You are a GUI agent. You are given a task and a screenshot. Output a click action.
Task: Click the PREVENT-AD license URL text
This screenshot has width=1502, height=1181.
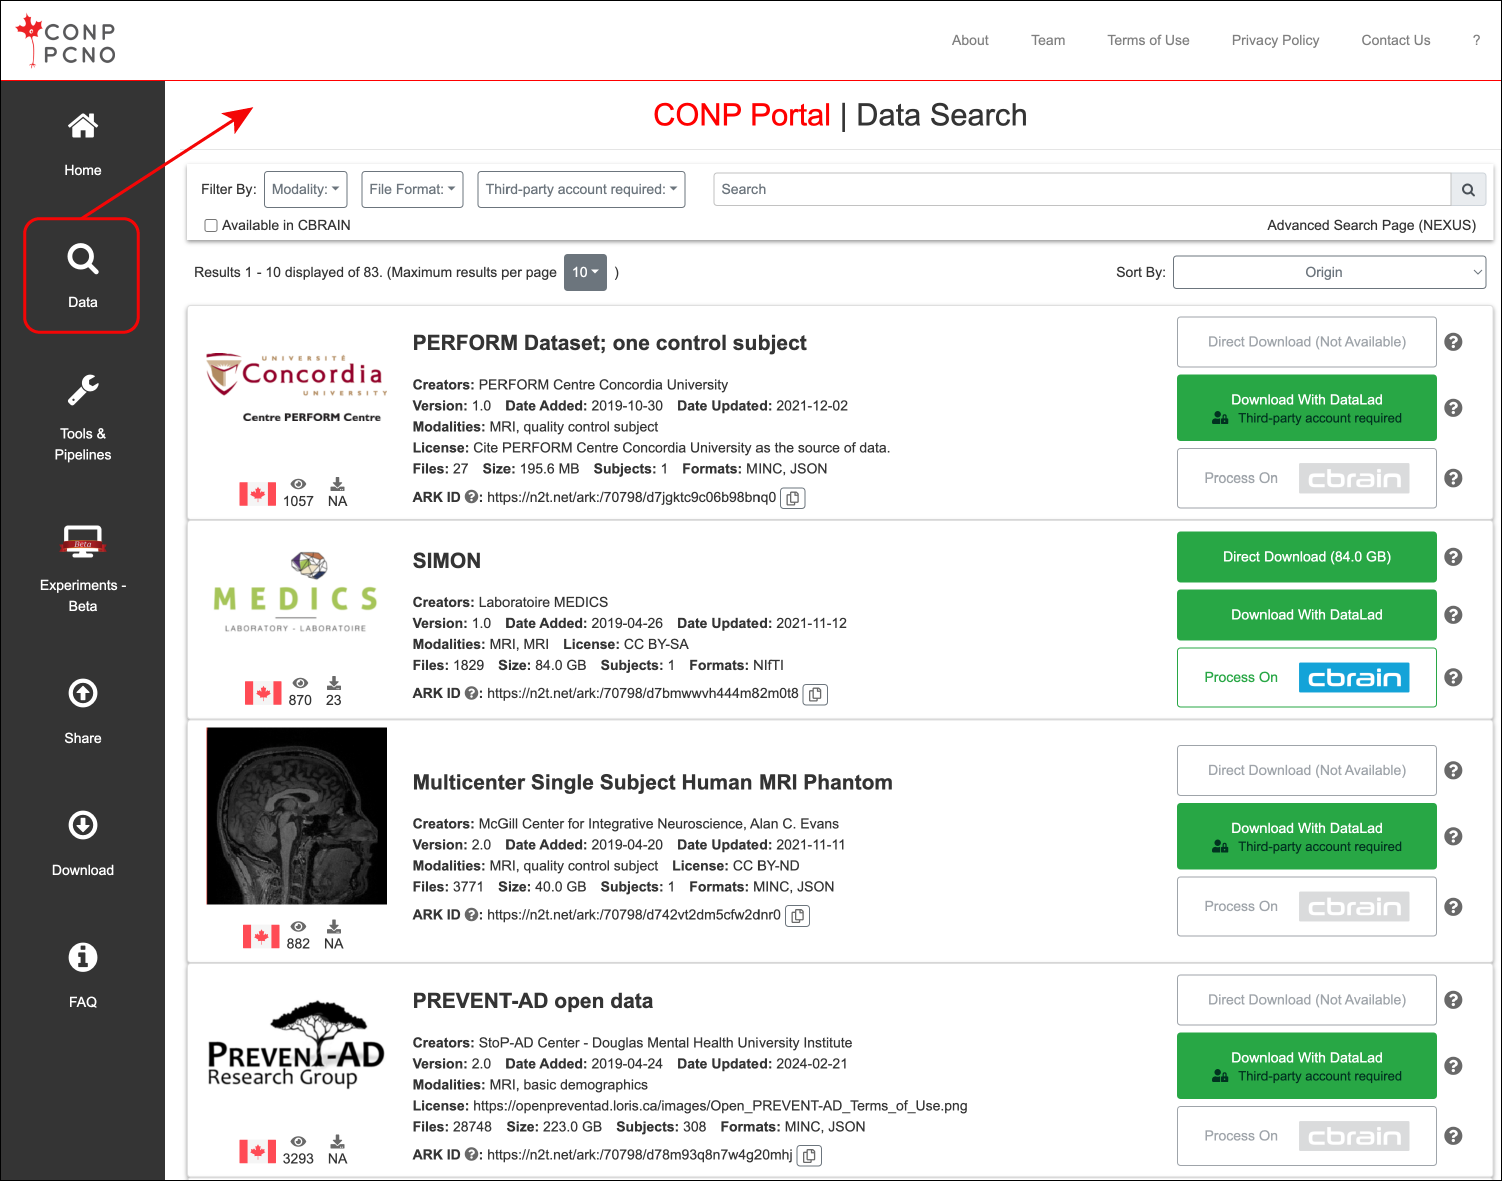[720, 1106]
